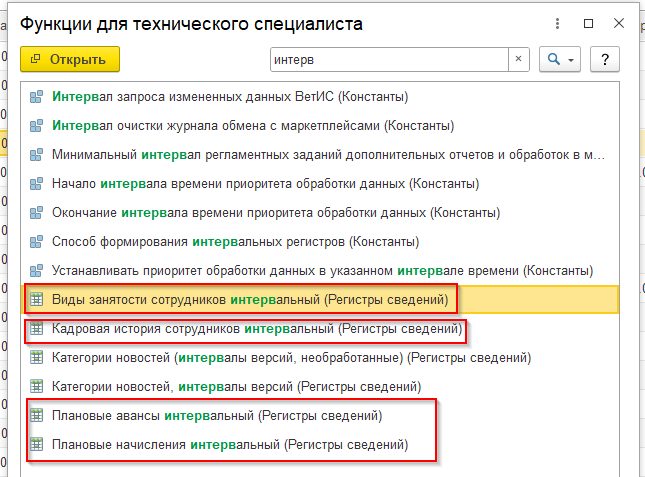The image size is (645, 477).
Task: Click the register icon beside Кадровая история сотрудников
Action: [x=37, y=329]
